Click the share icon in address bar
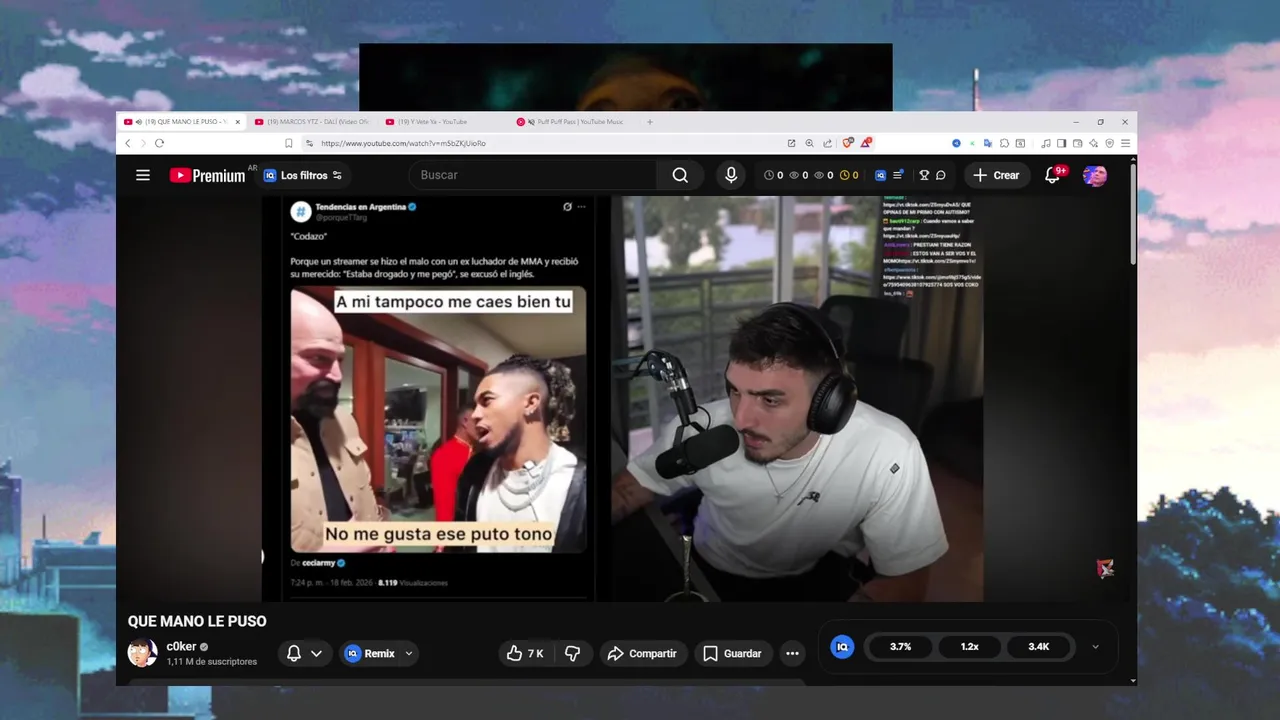This screenshot has width=1280, height=720. pos(827,143)
